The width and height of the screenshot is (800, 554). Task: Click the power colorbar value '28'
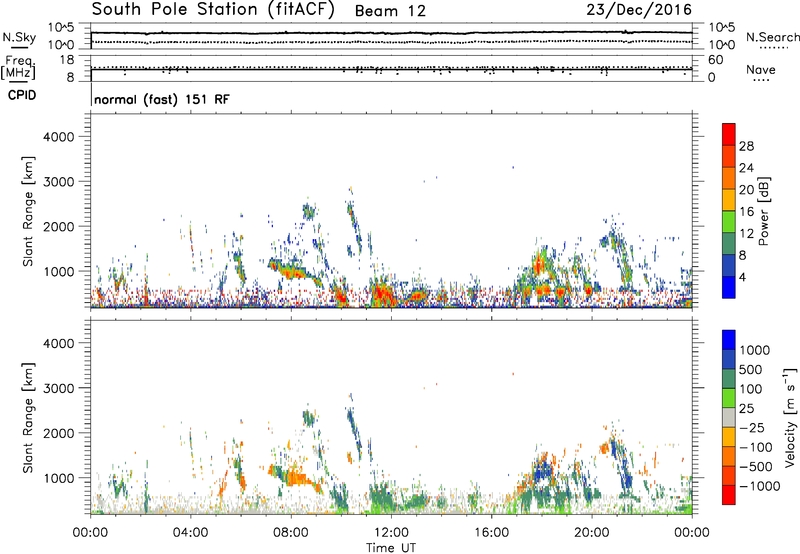point(746,146)
